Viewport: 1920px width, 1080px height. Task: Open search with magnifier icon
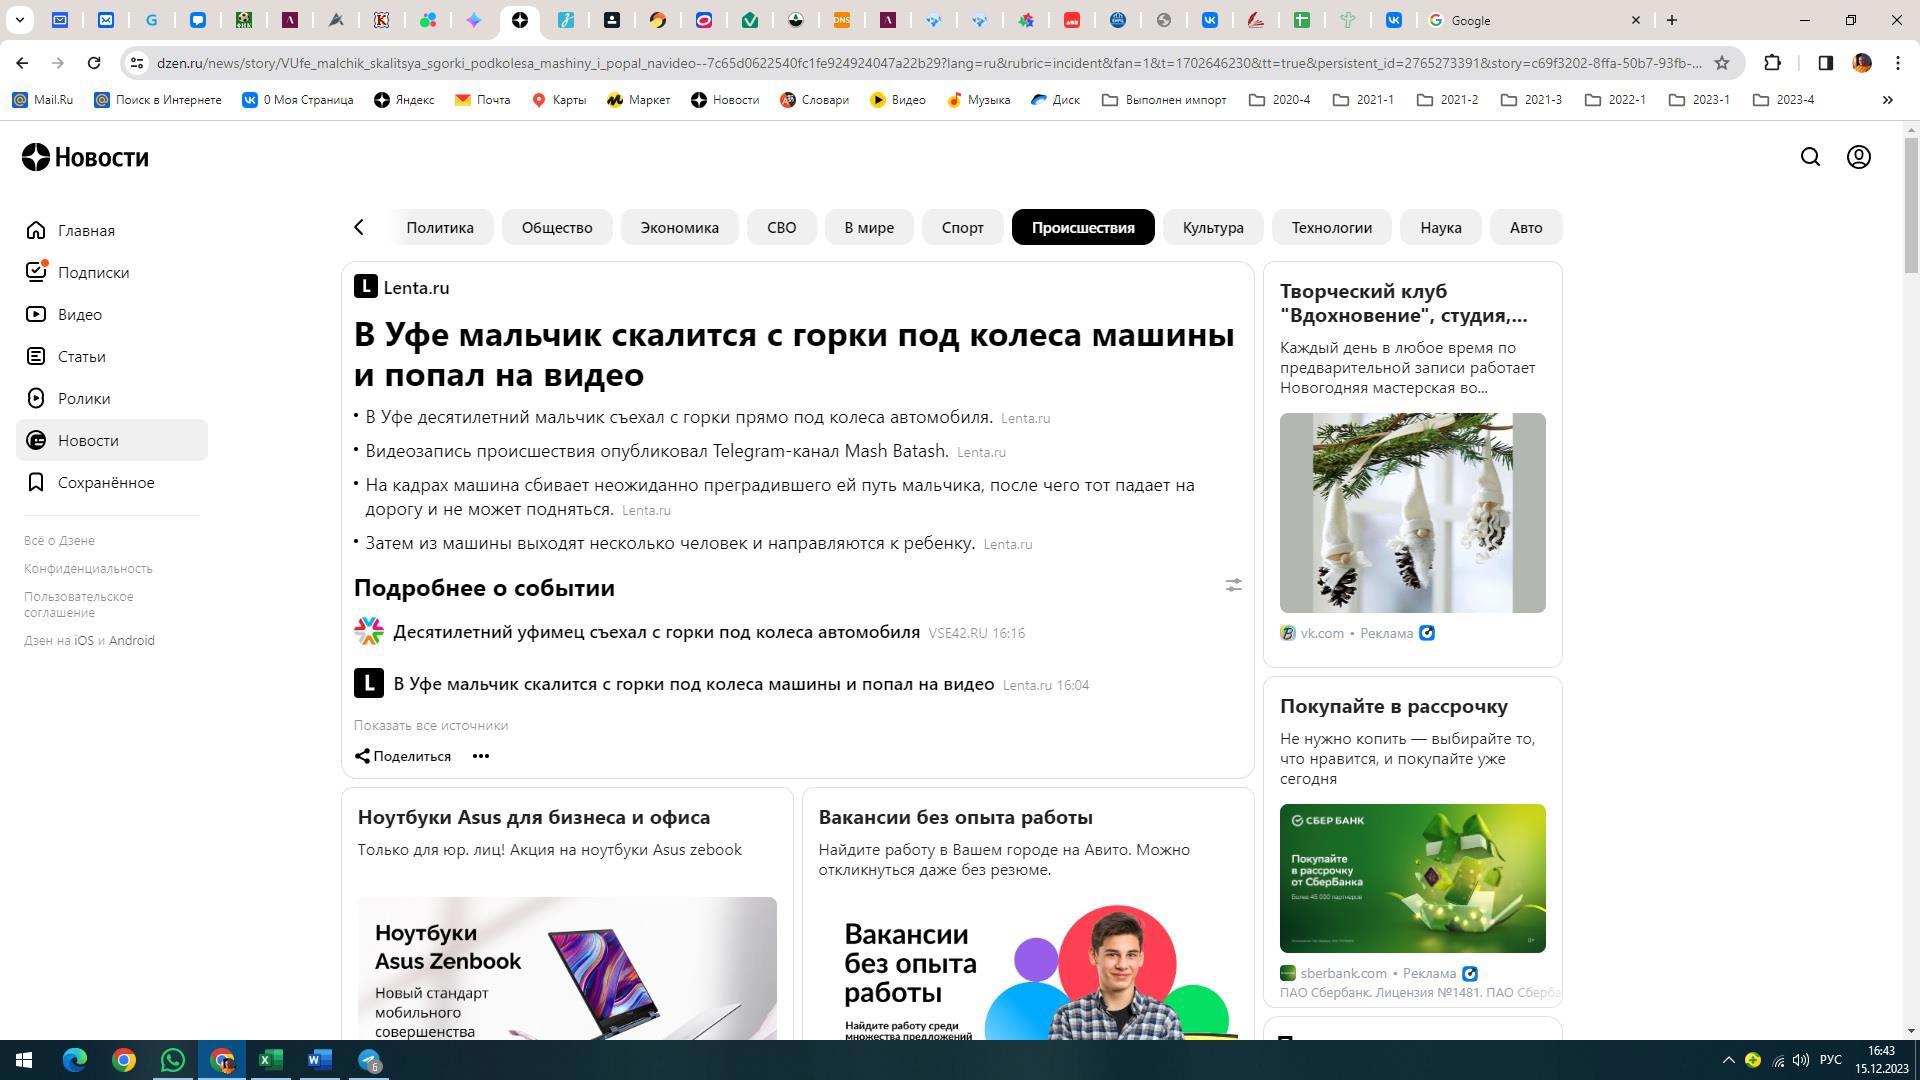(1810, 157)
